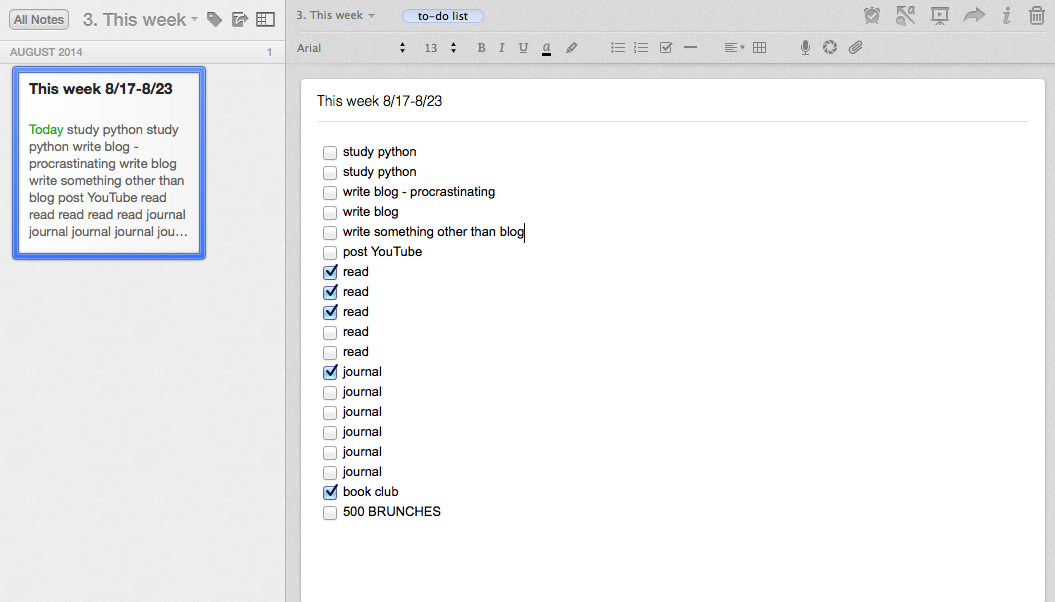
Task: Select the 'This week 8/17-8/23' note card
Action: tap(108, 163)
